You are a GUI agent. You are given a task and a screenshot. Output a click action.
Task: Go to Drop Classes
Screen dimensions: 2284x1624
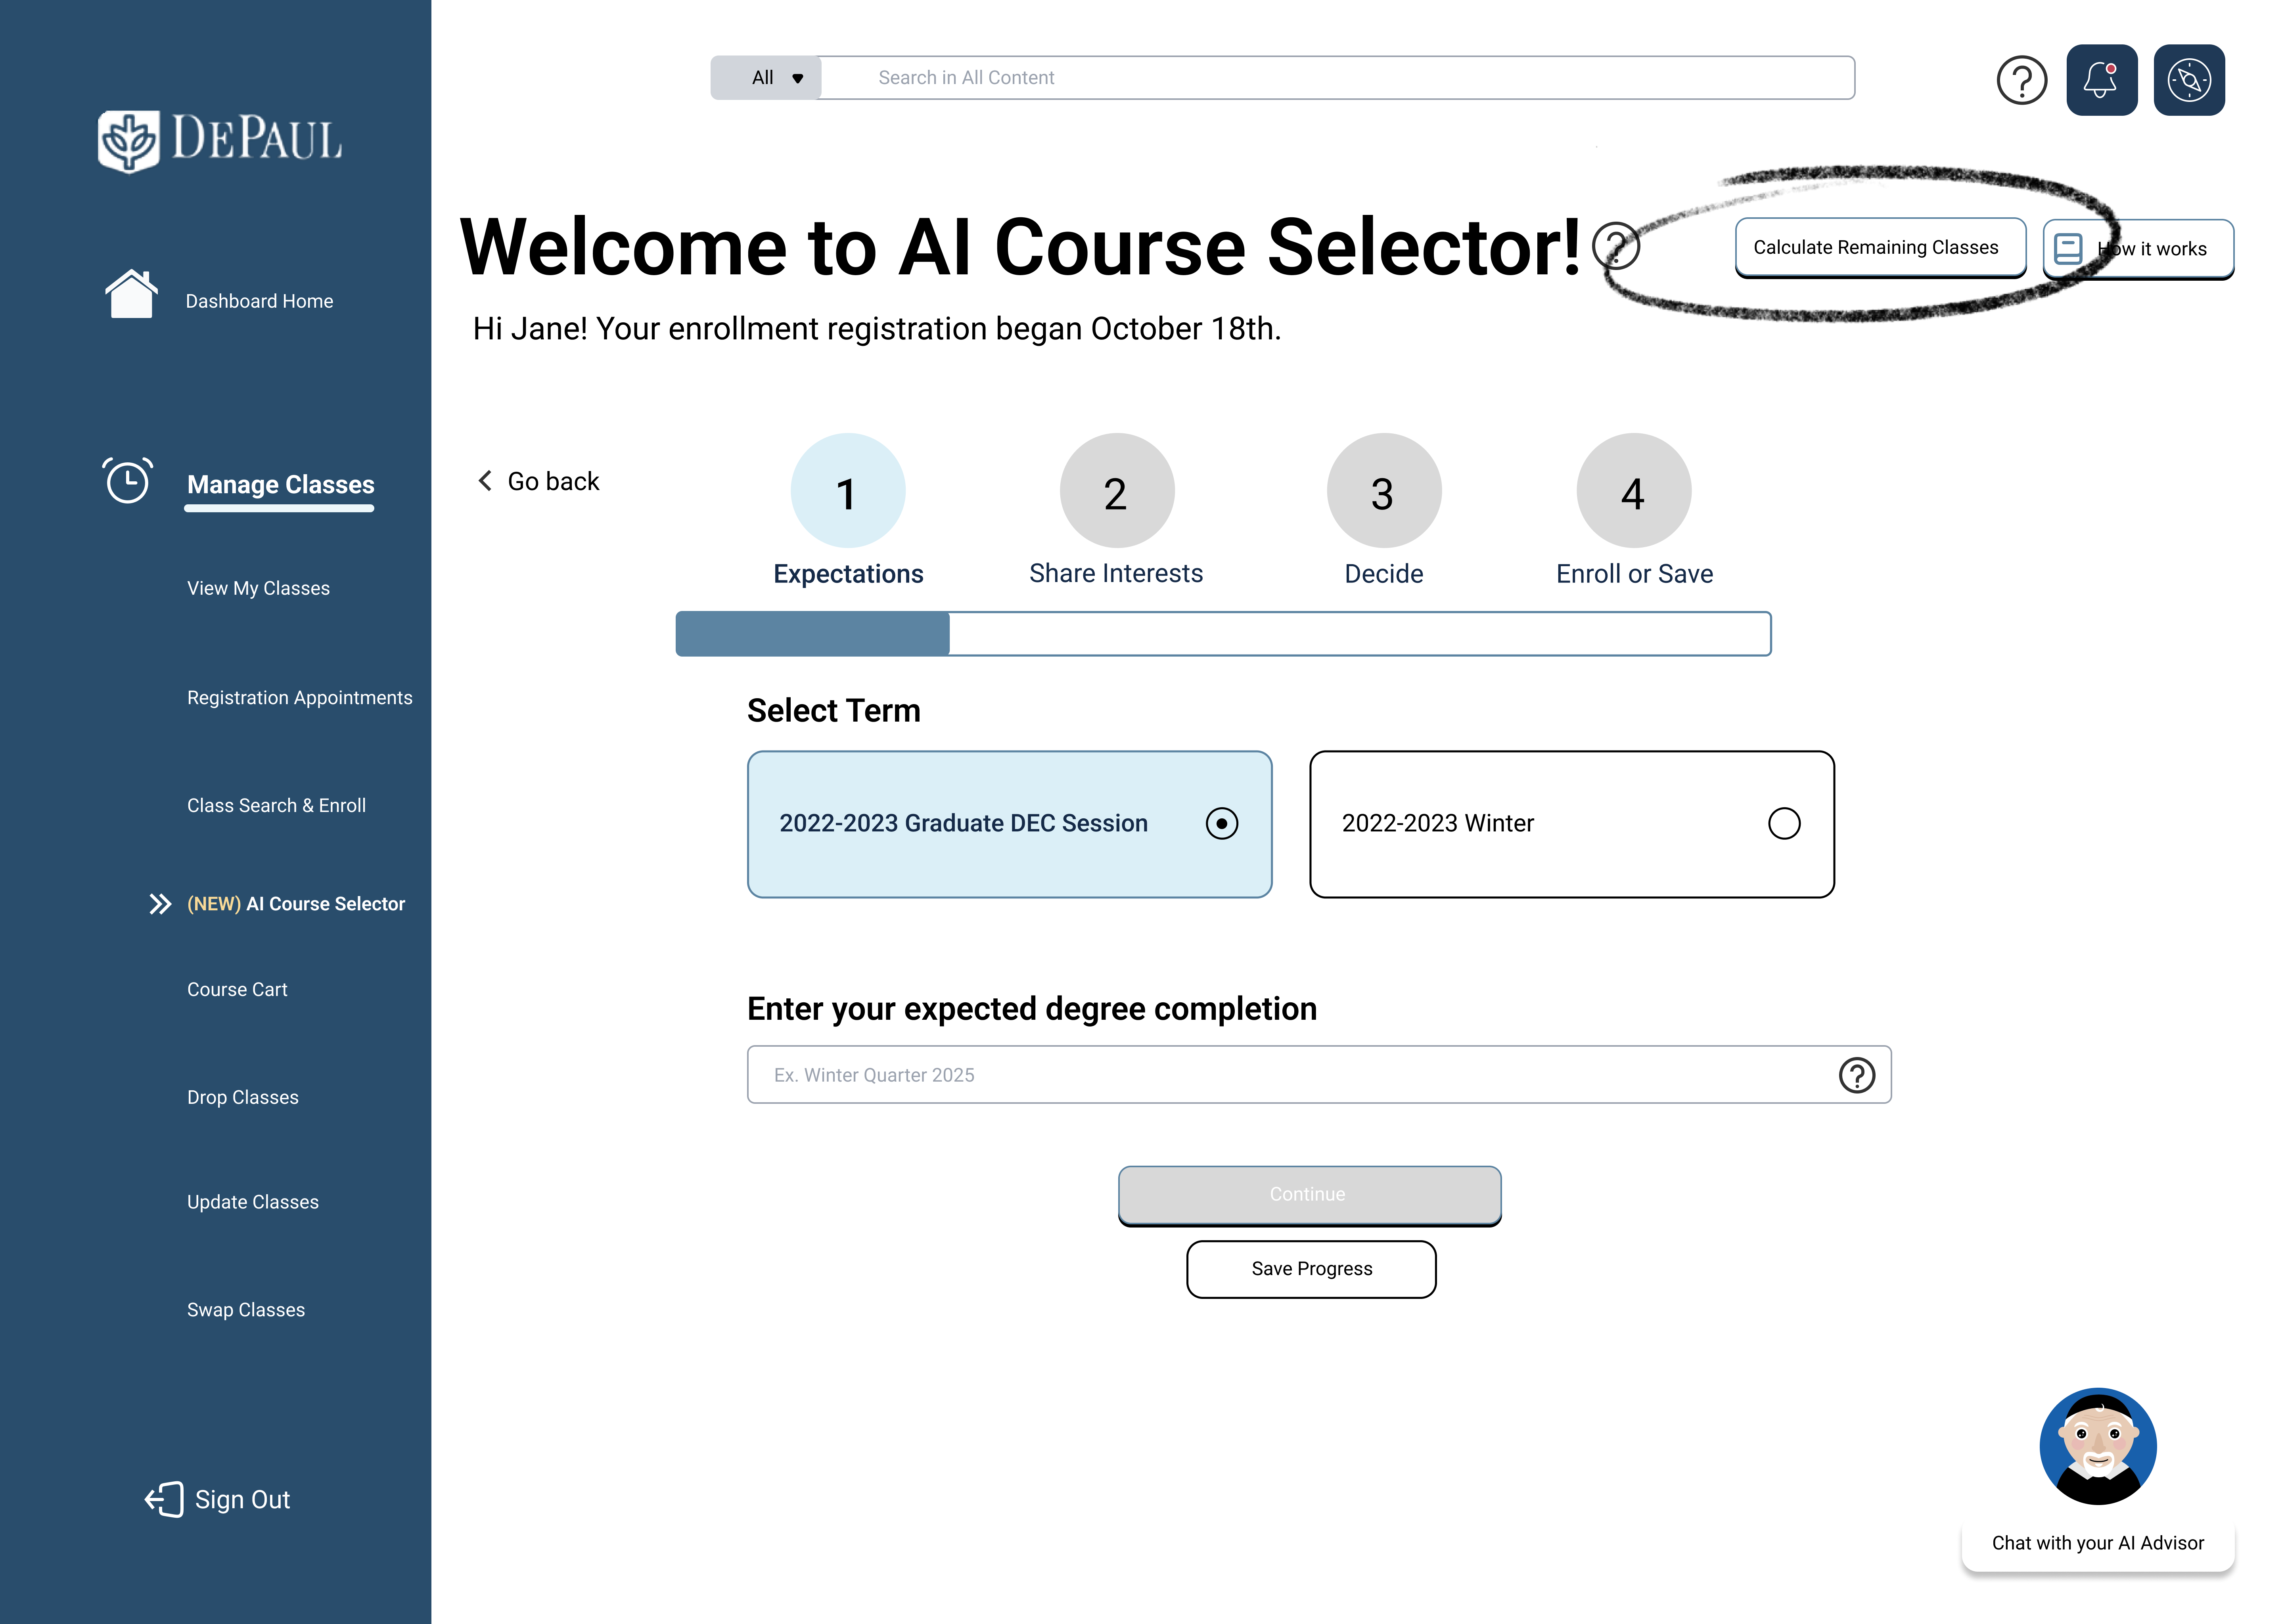click(243, 1098)
